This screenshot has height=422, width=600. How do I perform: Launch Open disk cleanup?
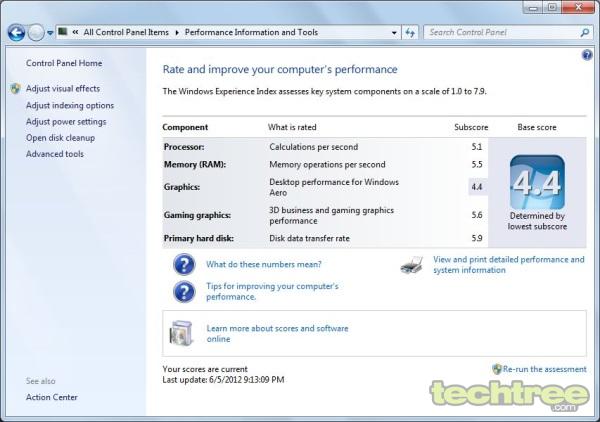[x=60, y=138]
